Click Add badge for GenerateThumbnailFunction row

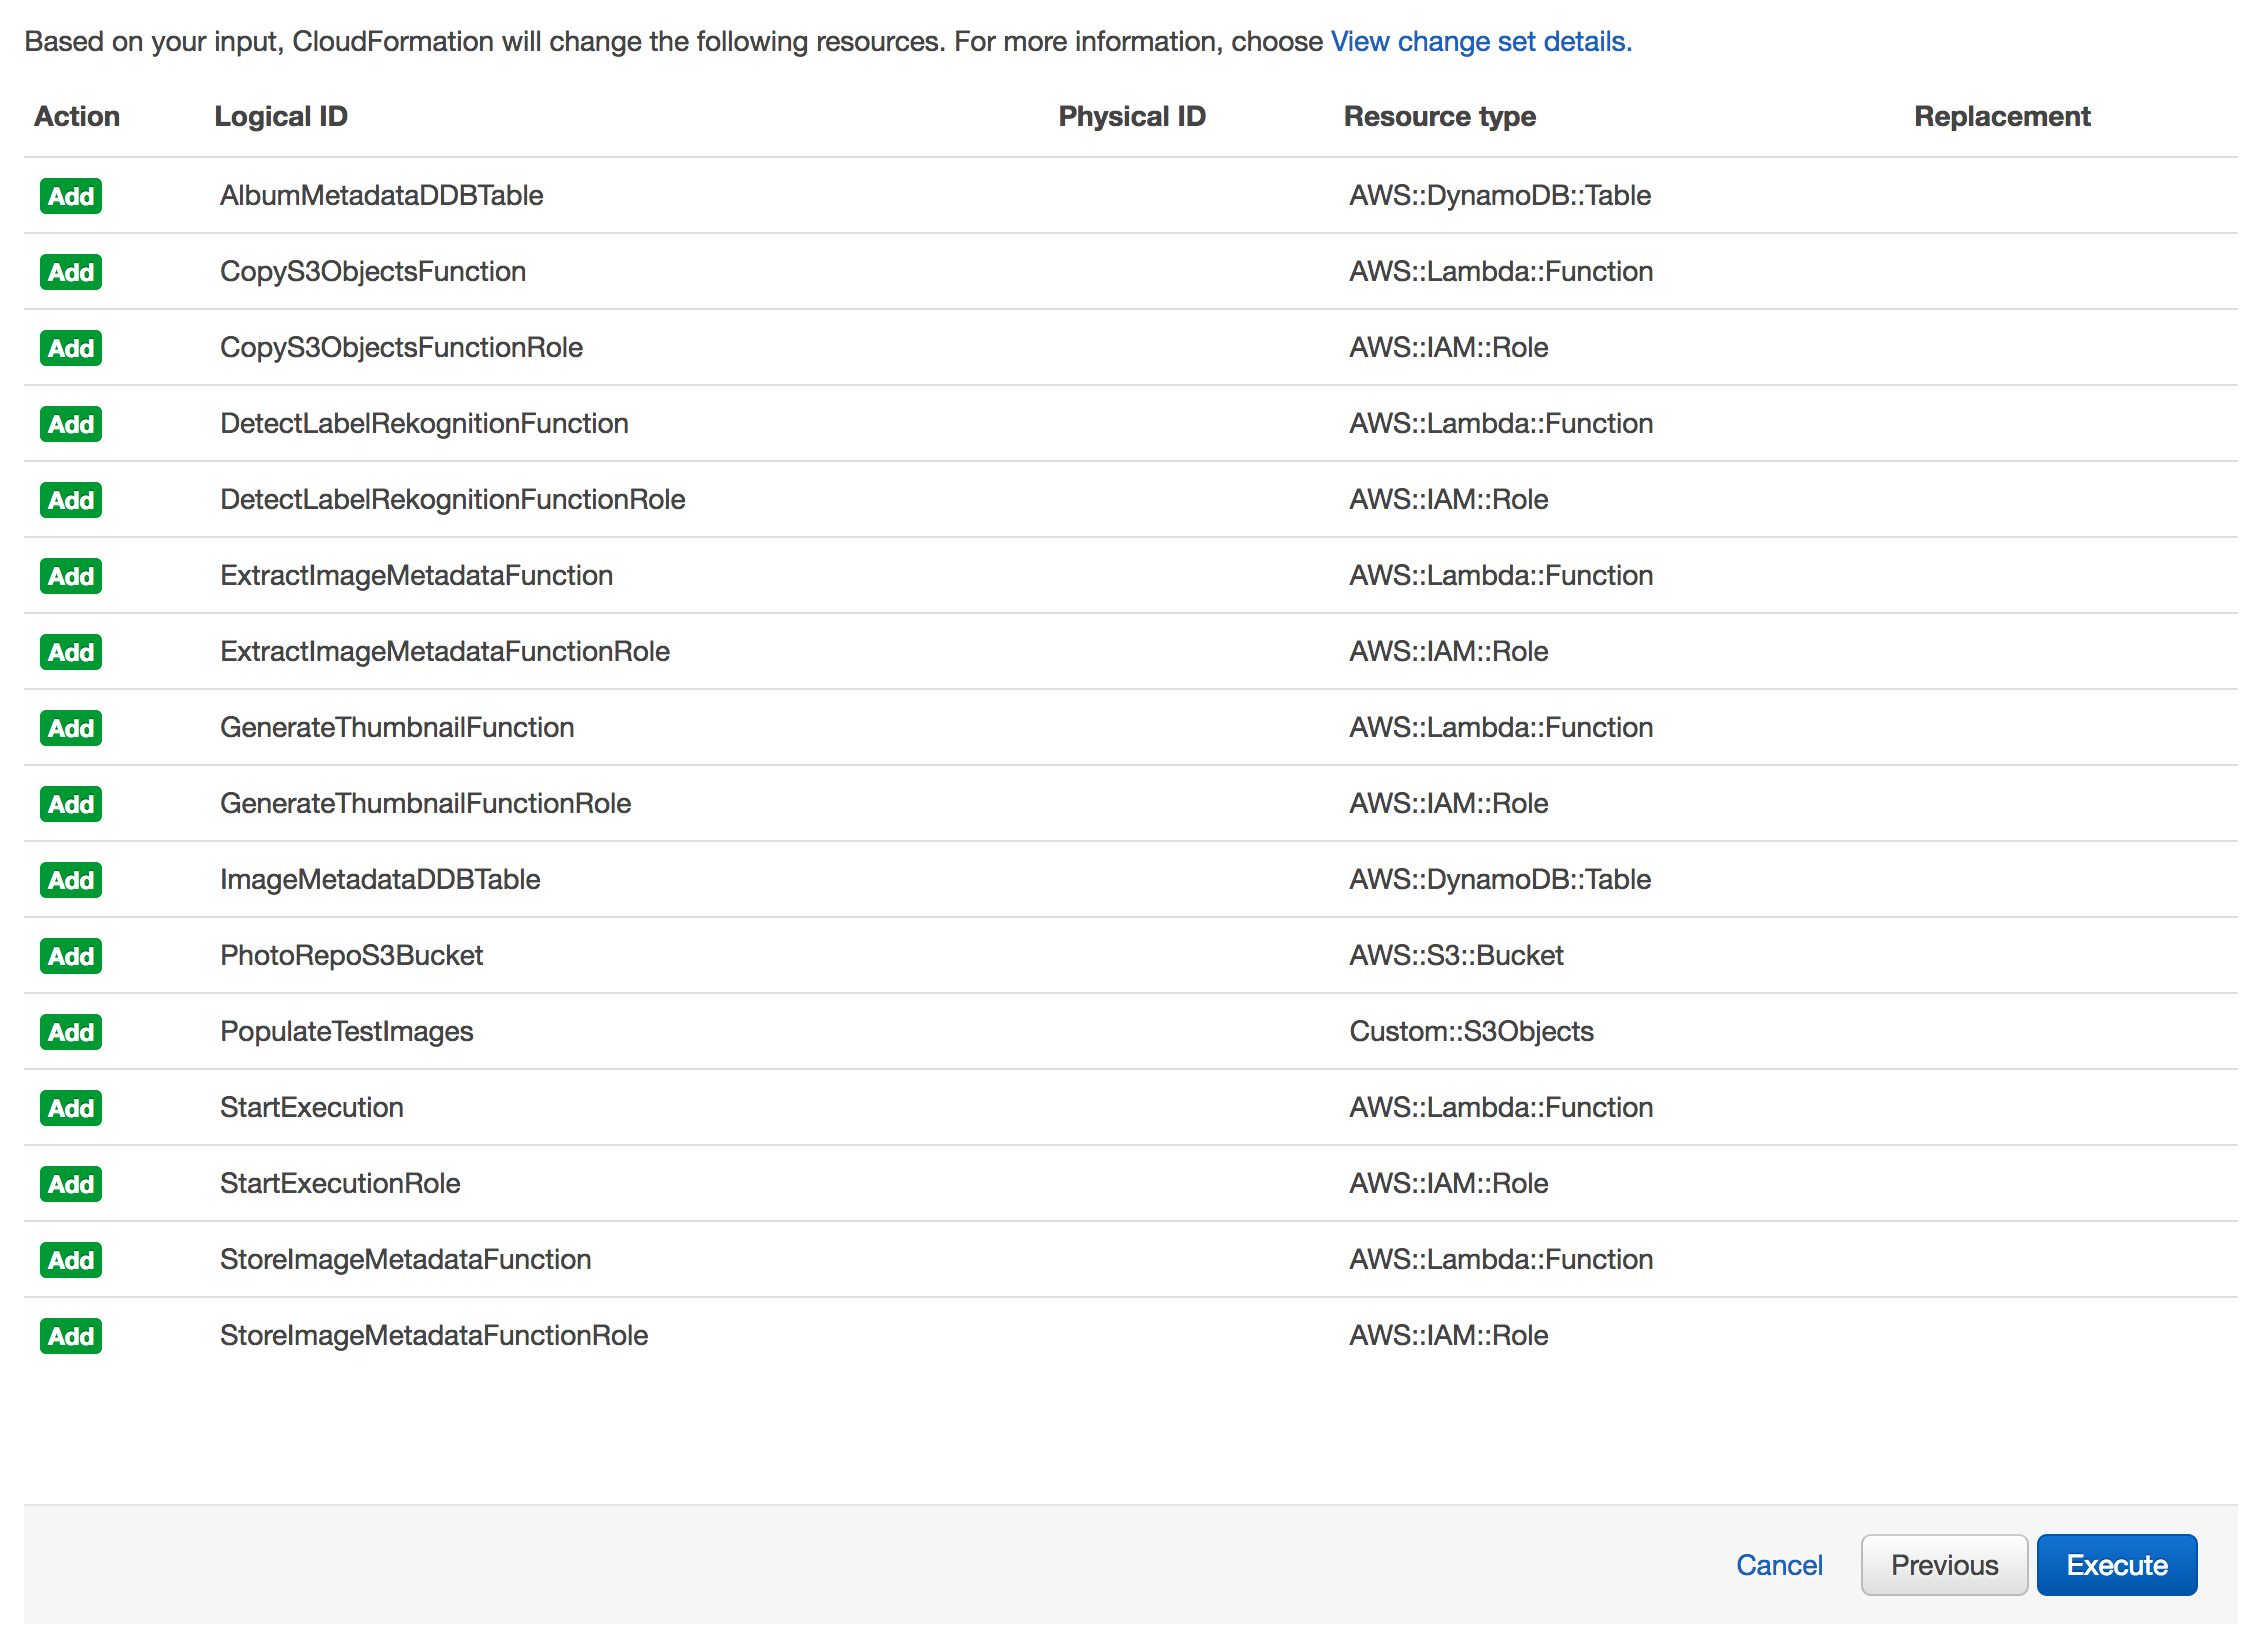pyautogui.click(x=71, y=728)
